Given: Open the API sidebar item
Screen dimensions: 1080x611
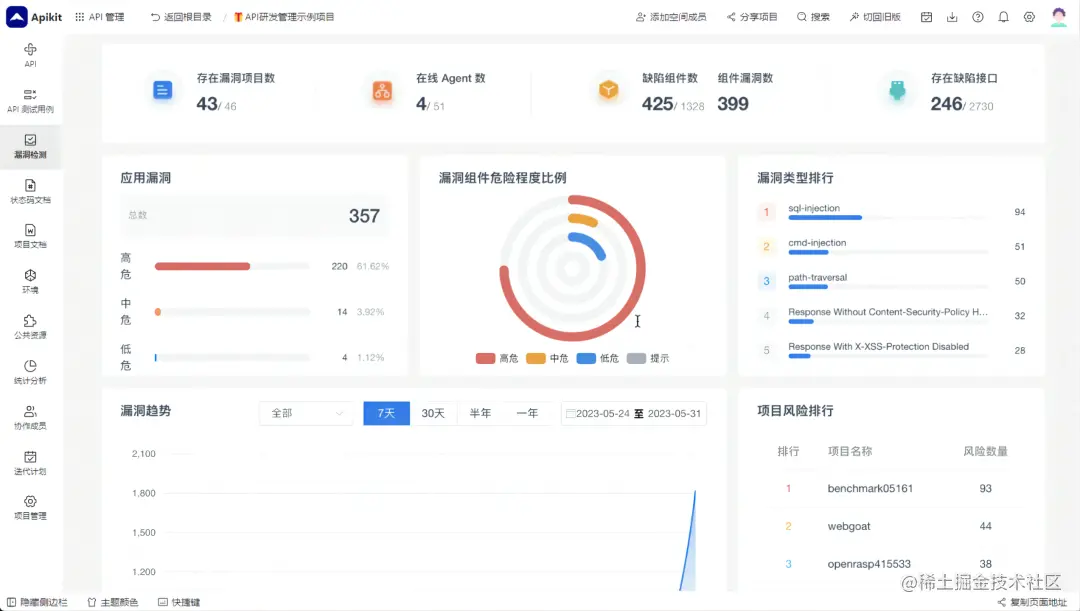Looking at the screenshot, I should pos(30,55).
